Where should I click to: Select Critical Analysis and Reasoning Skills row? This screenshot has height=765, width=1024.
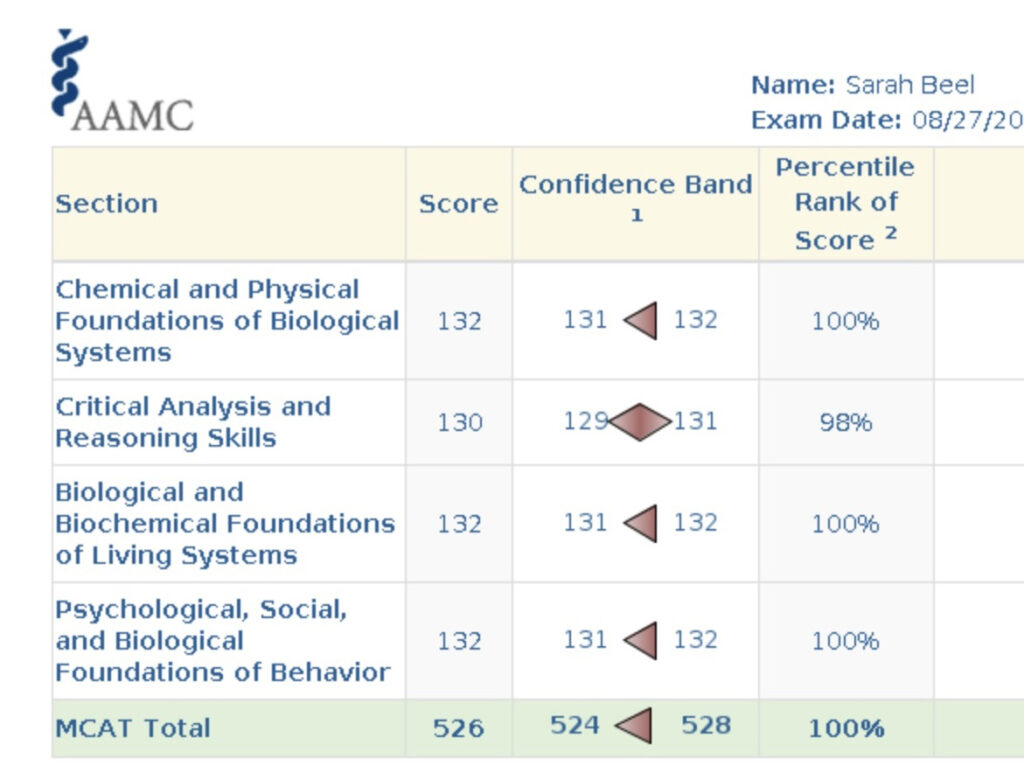(x=193, y=422)
